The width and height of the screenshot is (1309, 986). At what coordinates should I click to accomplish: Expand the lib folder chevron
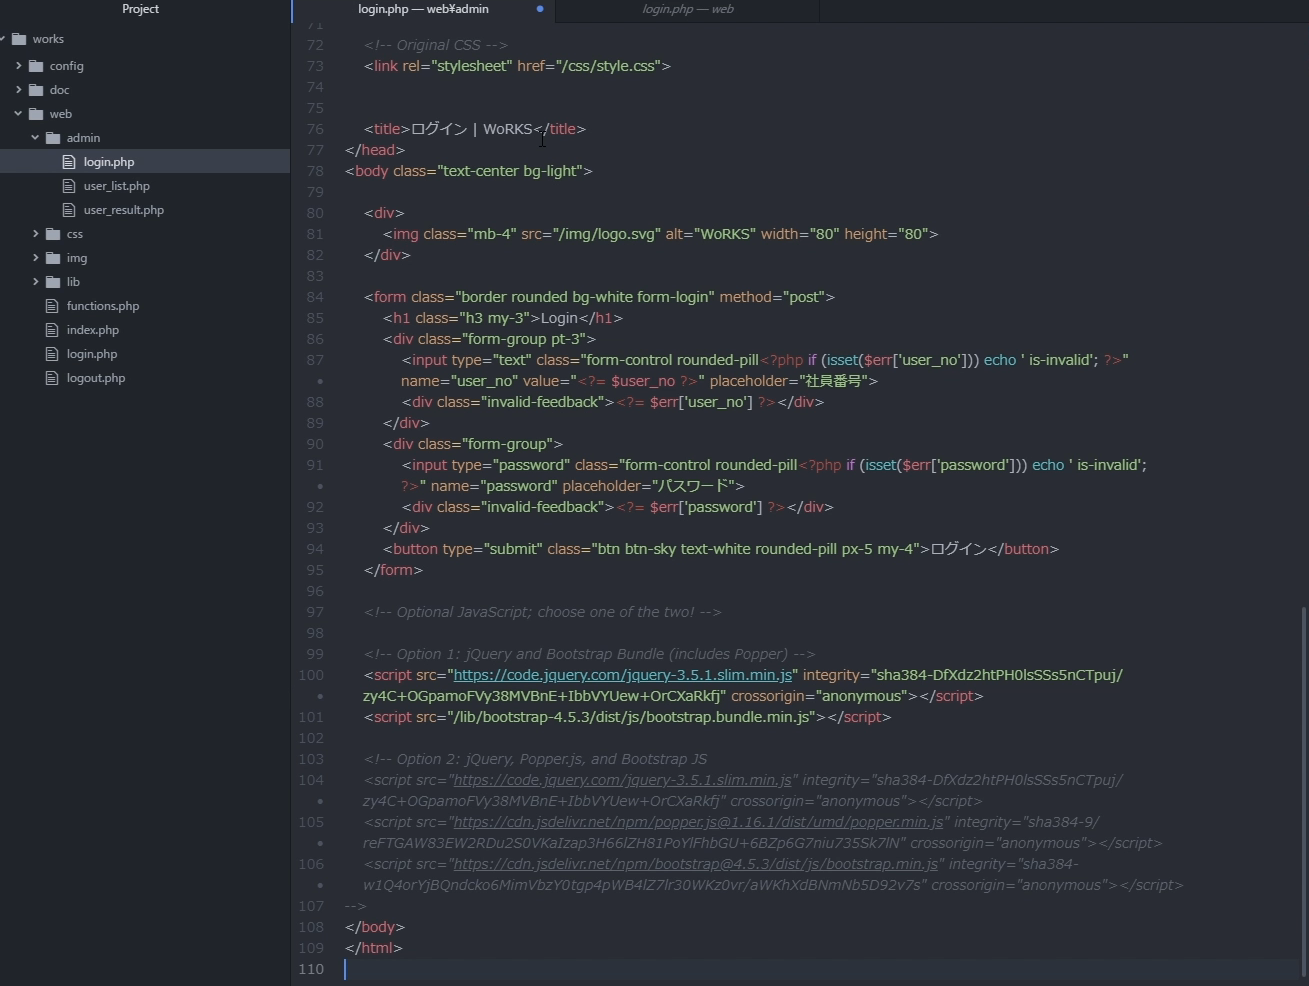(35, 282)
